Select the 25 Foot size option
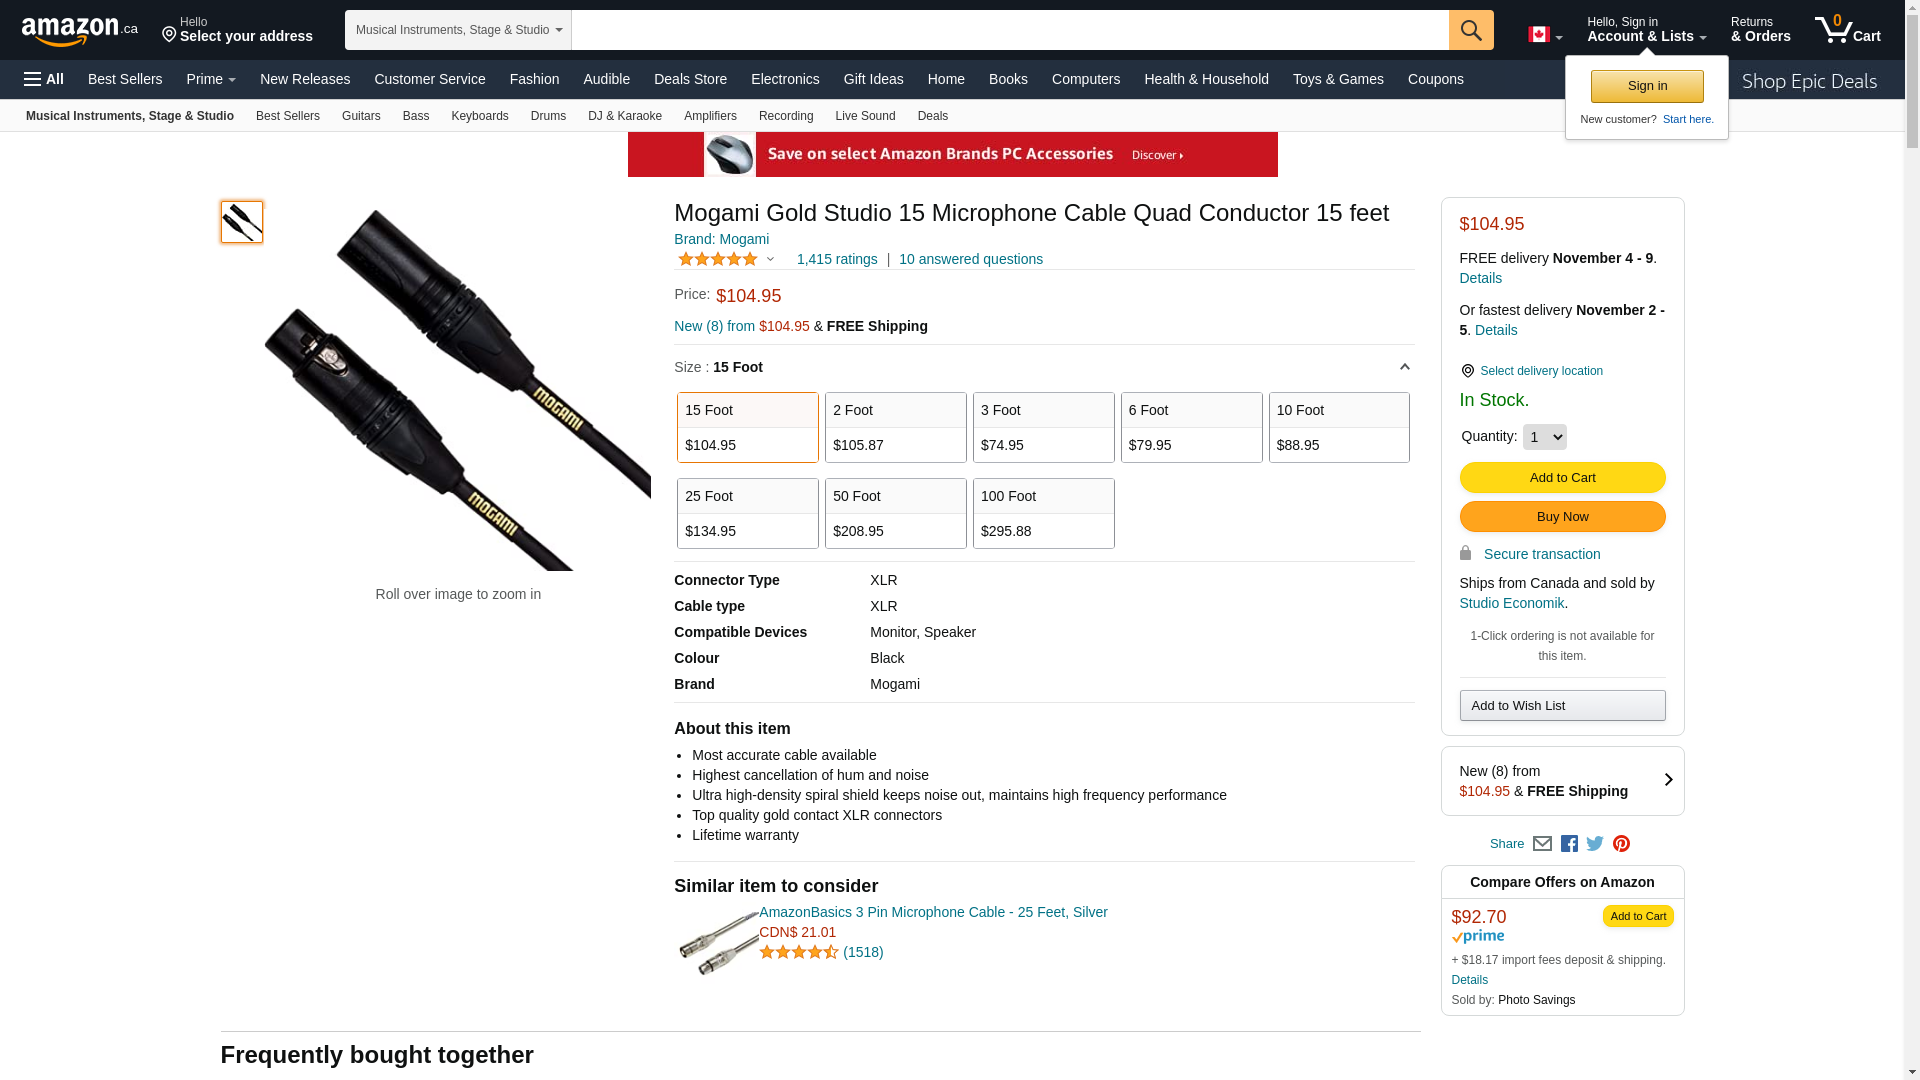 click(x=747, y=513)
